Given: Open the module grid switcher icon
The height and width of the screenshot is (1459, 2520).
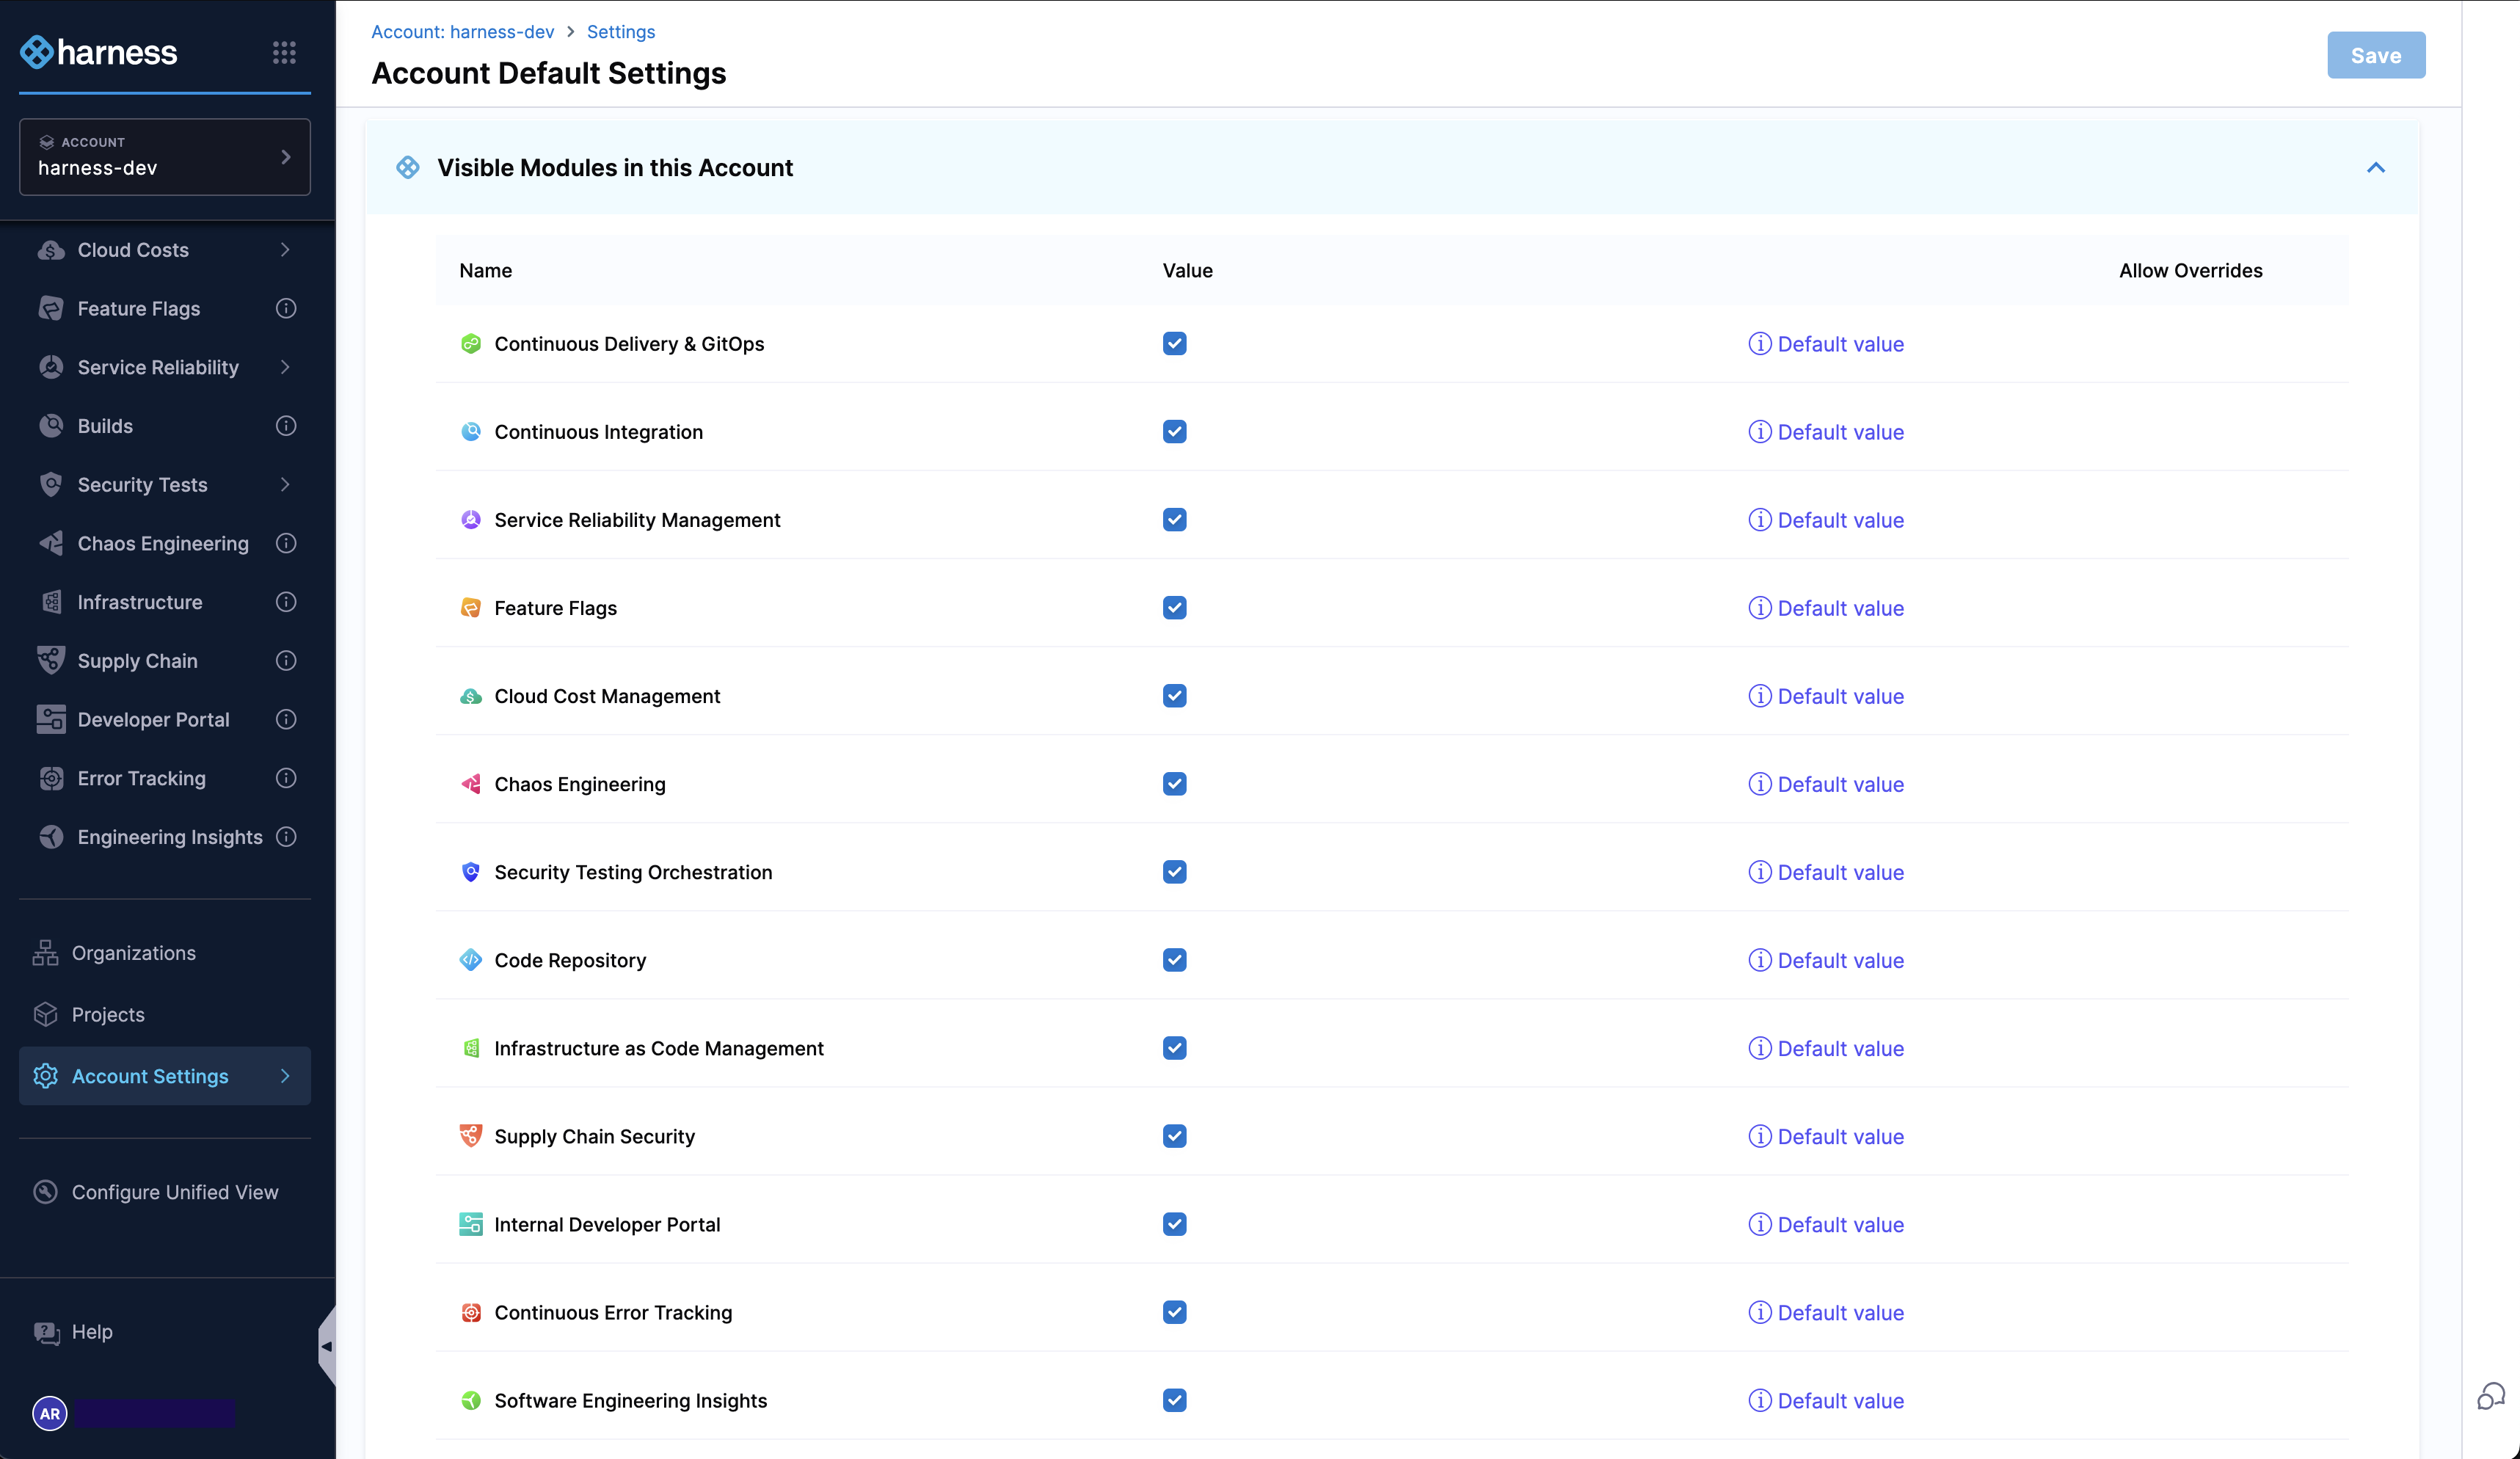Looking at the screenshot, I should [x=284, y=52].
